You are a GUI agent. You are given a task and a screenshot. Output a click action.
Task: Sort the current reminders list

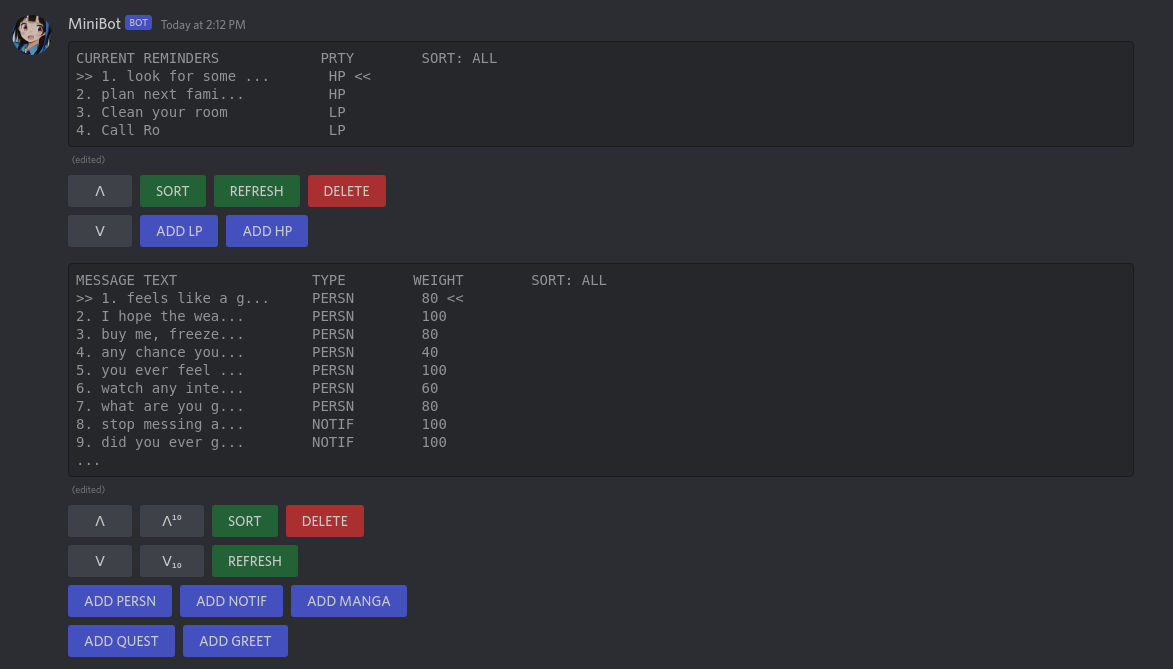point(172,191)
